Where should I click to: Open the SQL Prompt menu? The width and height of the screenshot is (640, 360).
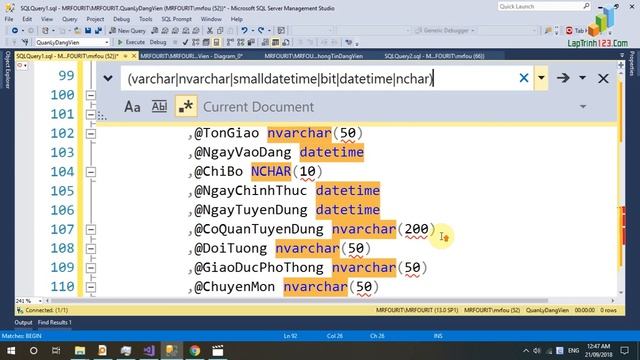[176, 19]
